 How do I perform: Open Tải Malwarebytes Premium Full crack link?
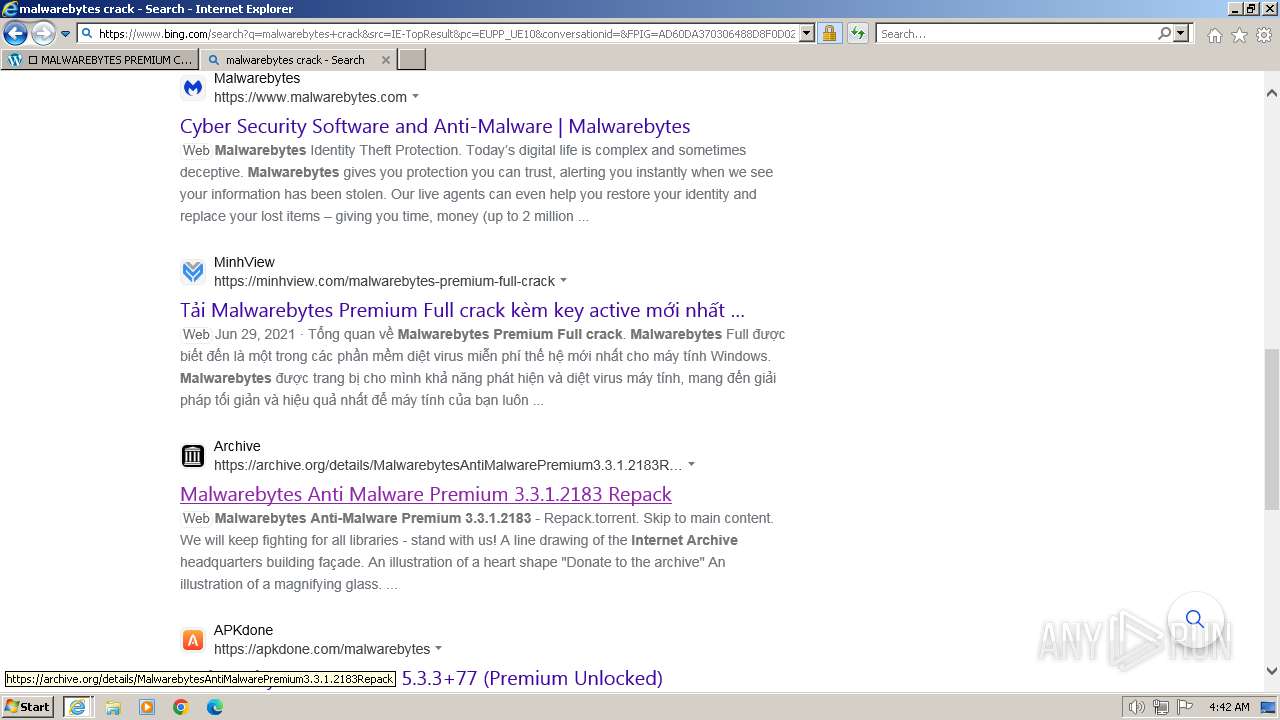[462, 310]
